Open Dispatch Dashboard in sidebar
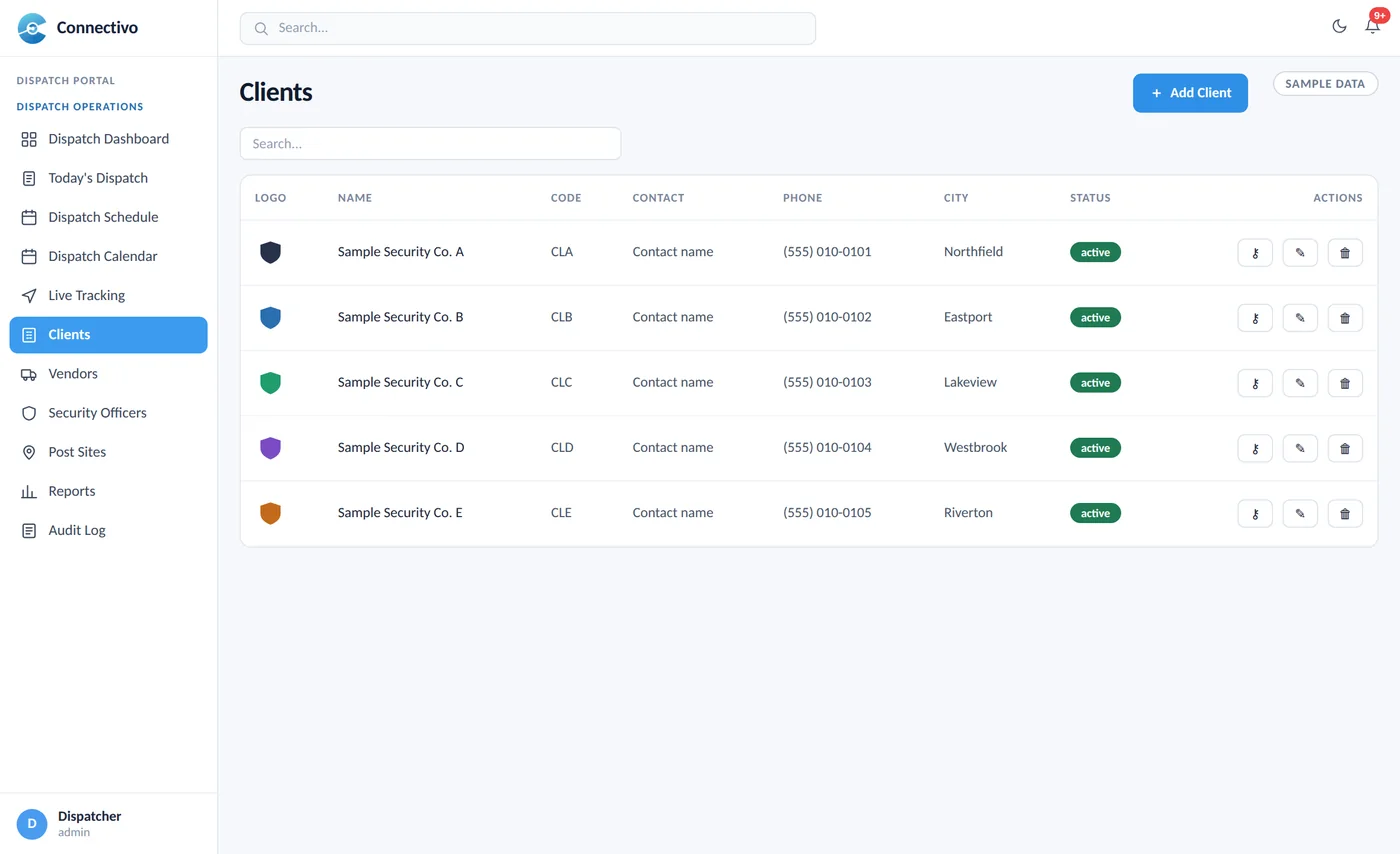 108,139
